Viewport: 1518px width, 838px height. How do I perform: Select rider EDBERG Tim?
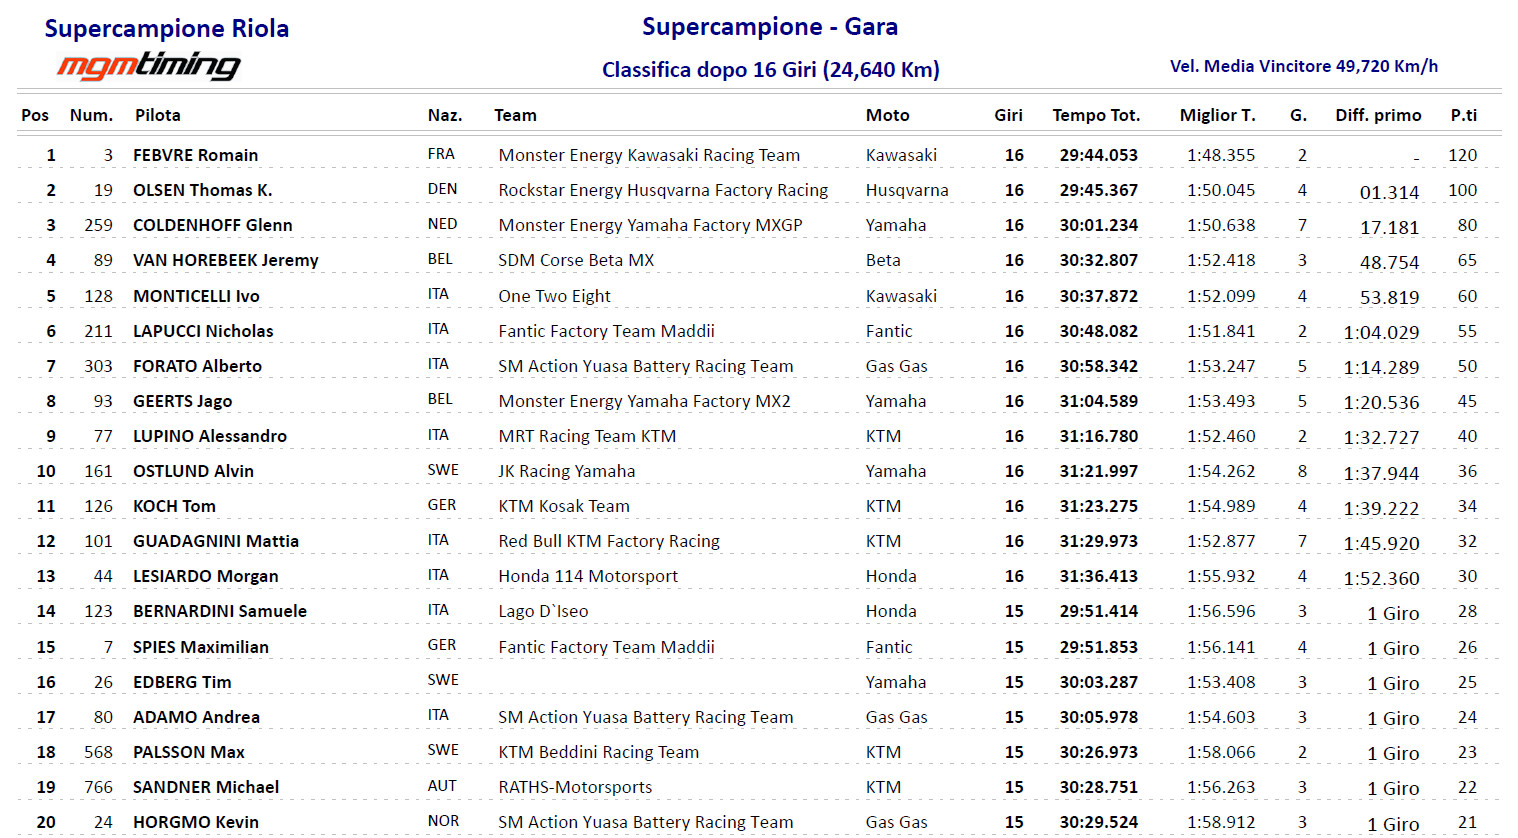point(182,682)
